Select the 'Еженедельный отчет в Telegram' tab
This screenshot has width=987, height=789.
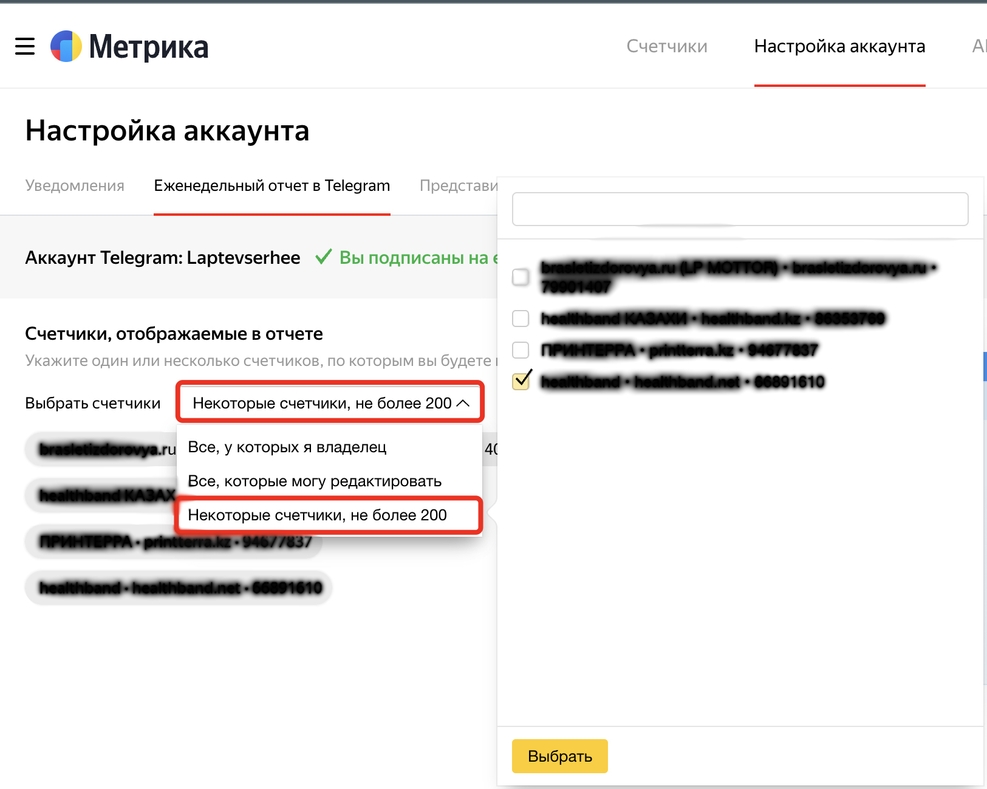[x=272, y=186]
